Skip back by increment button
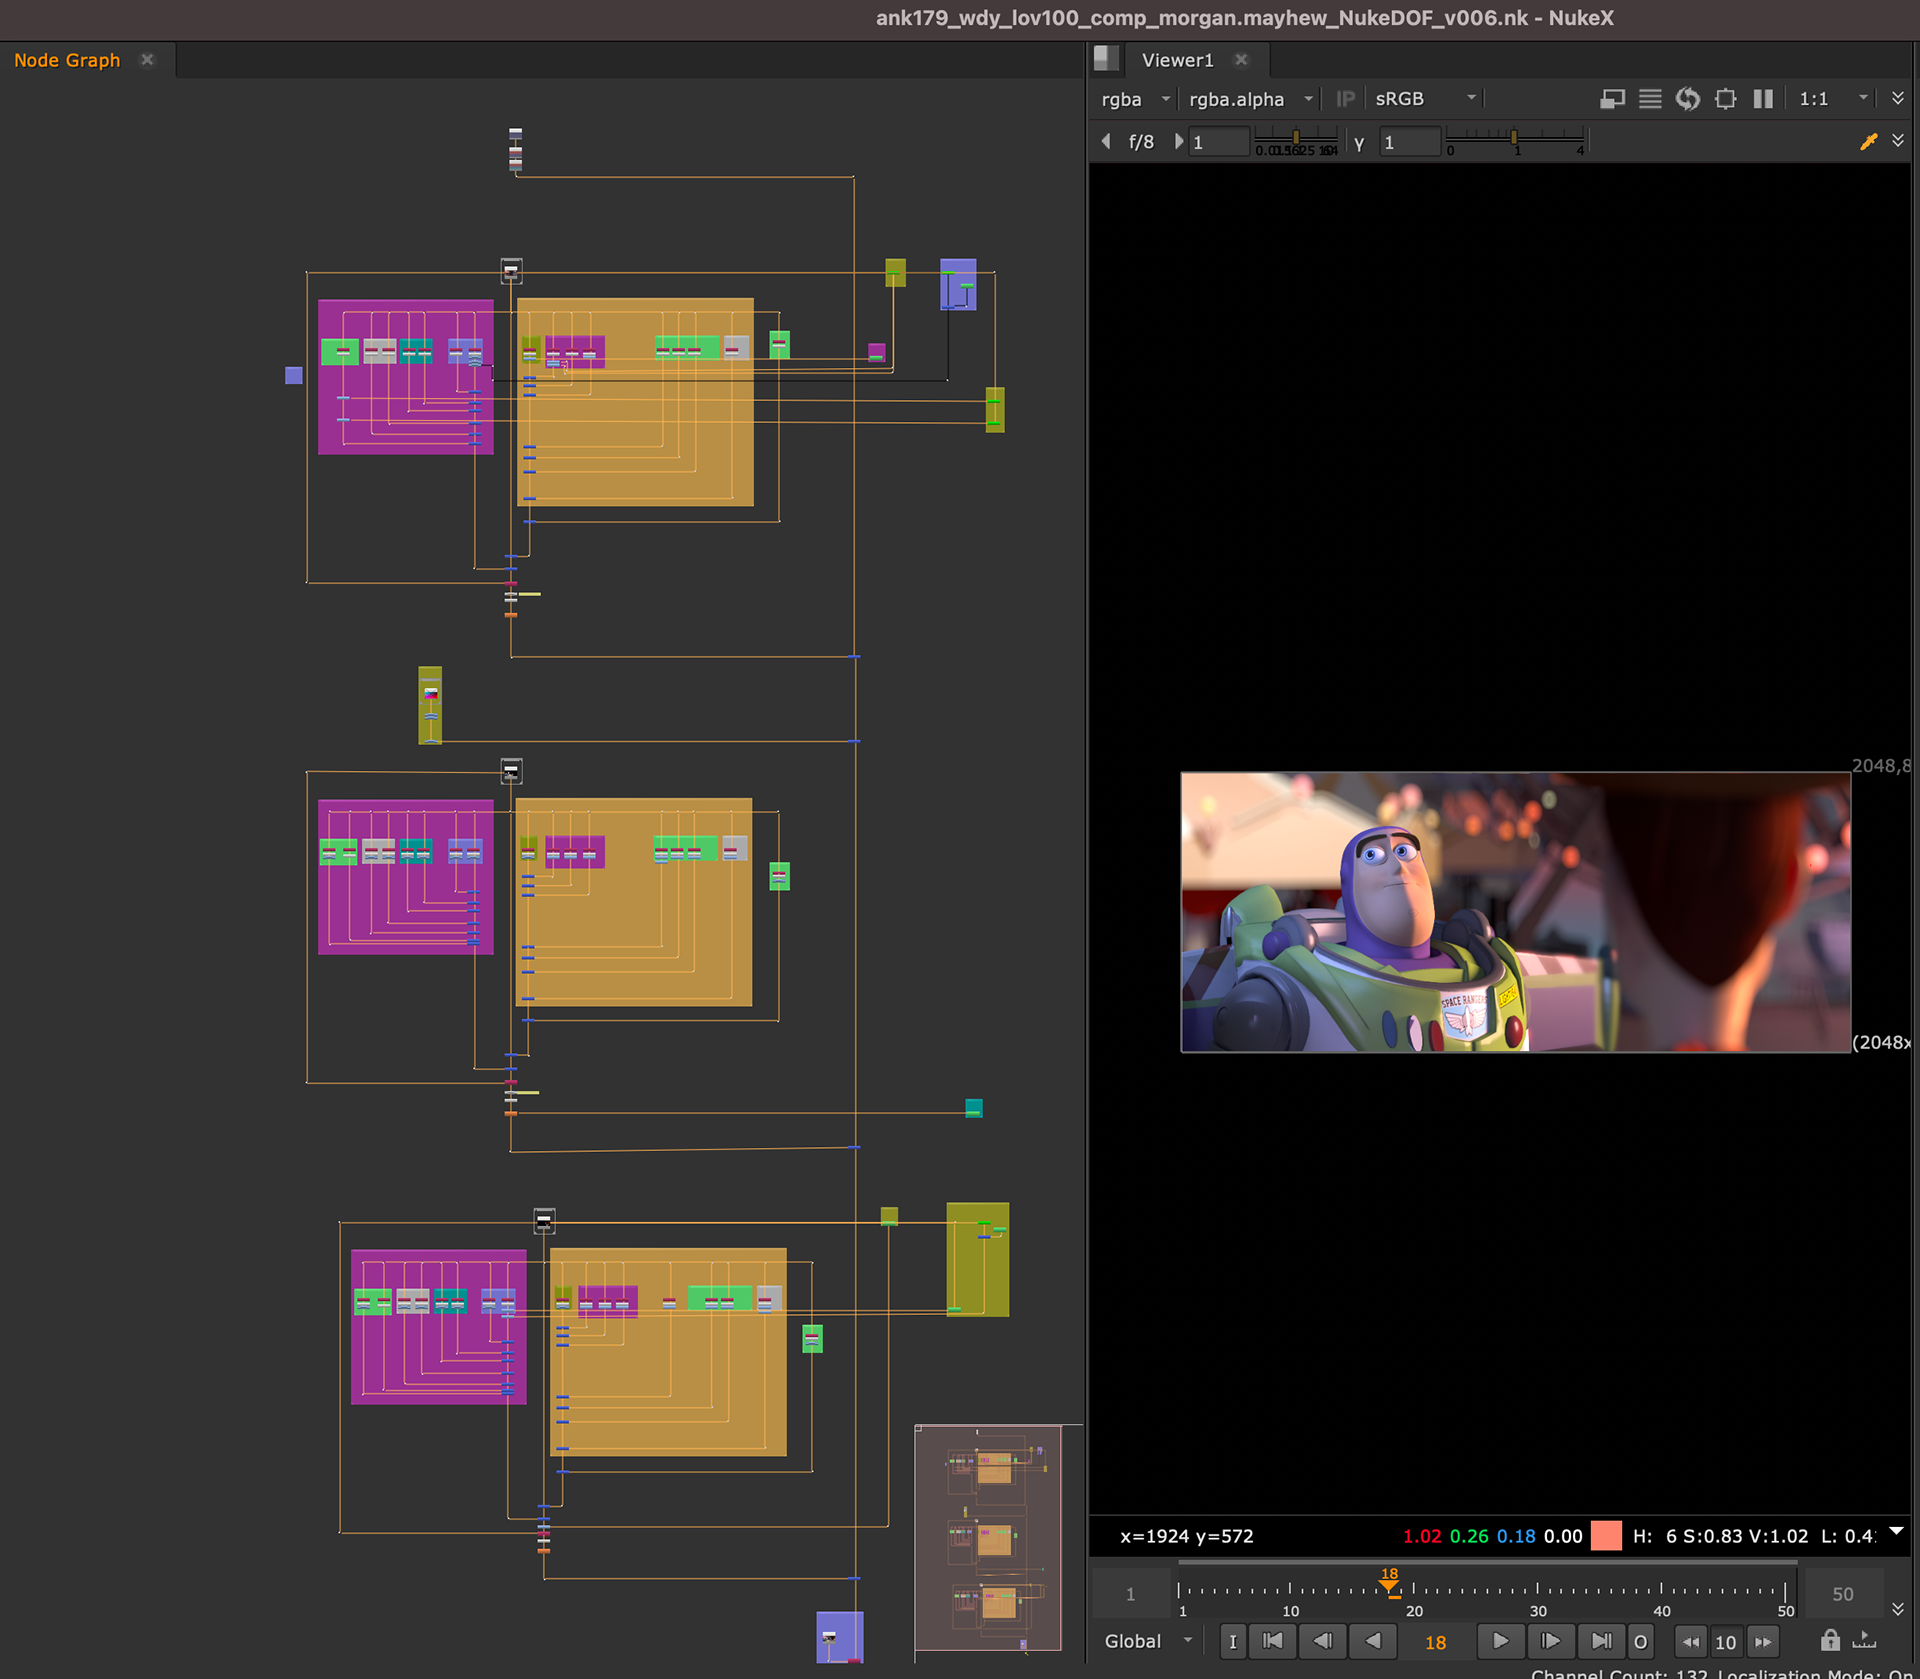The width and height of the screenshot is (1920, 1679). 1690,1641
